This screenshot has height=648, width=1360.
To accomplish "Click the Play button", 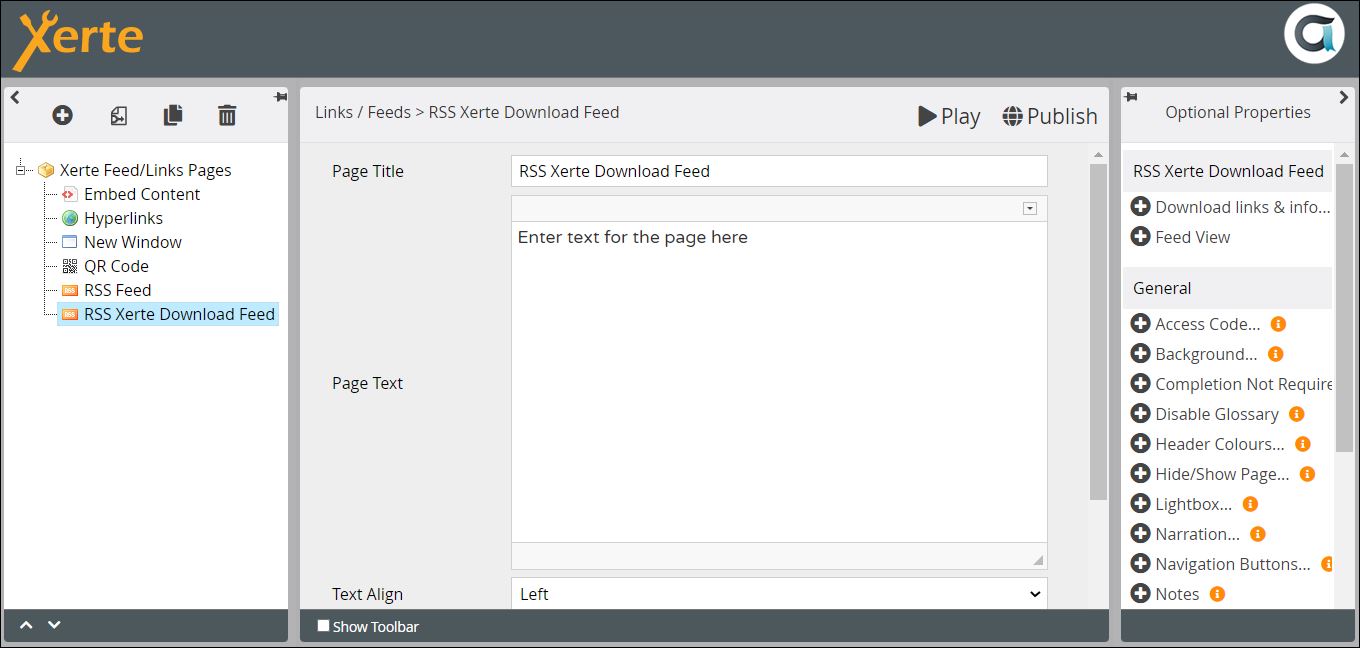I will pos(949,116).
